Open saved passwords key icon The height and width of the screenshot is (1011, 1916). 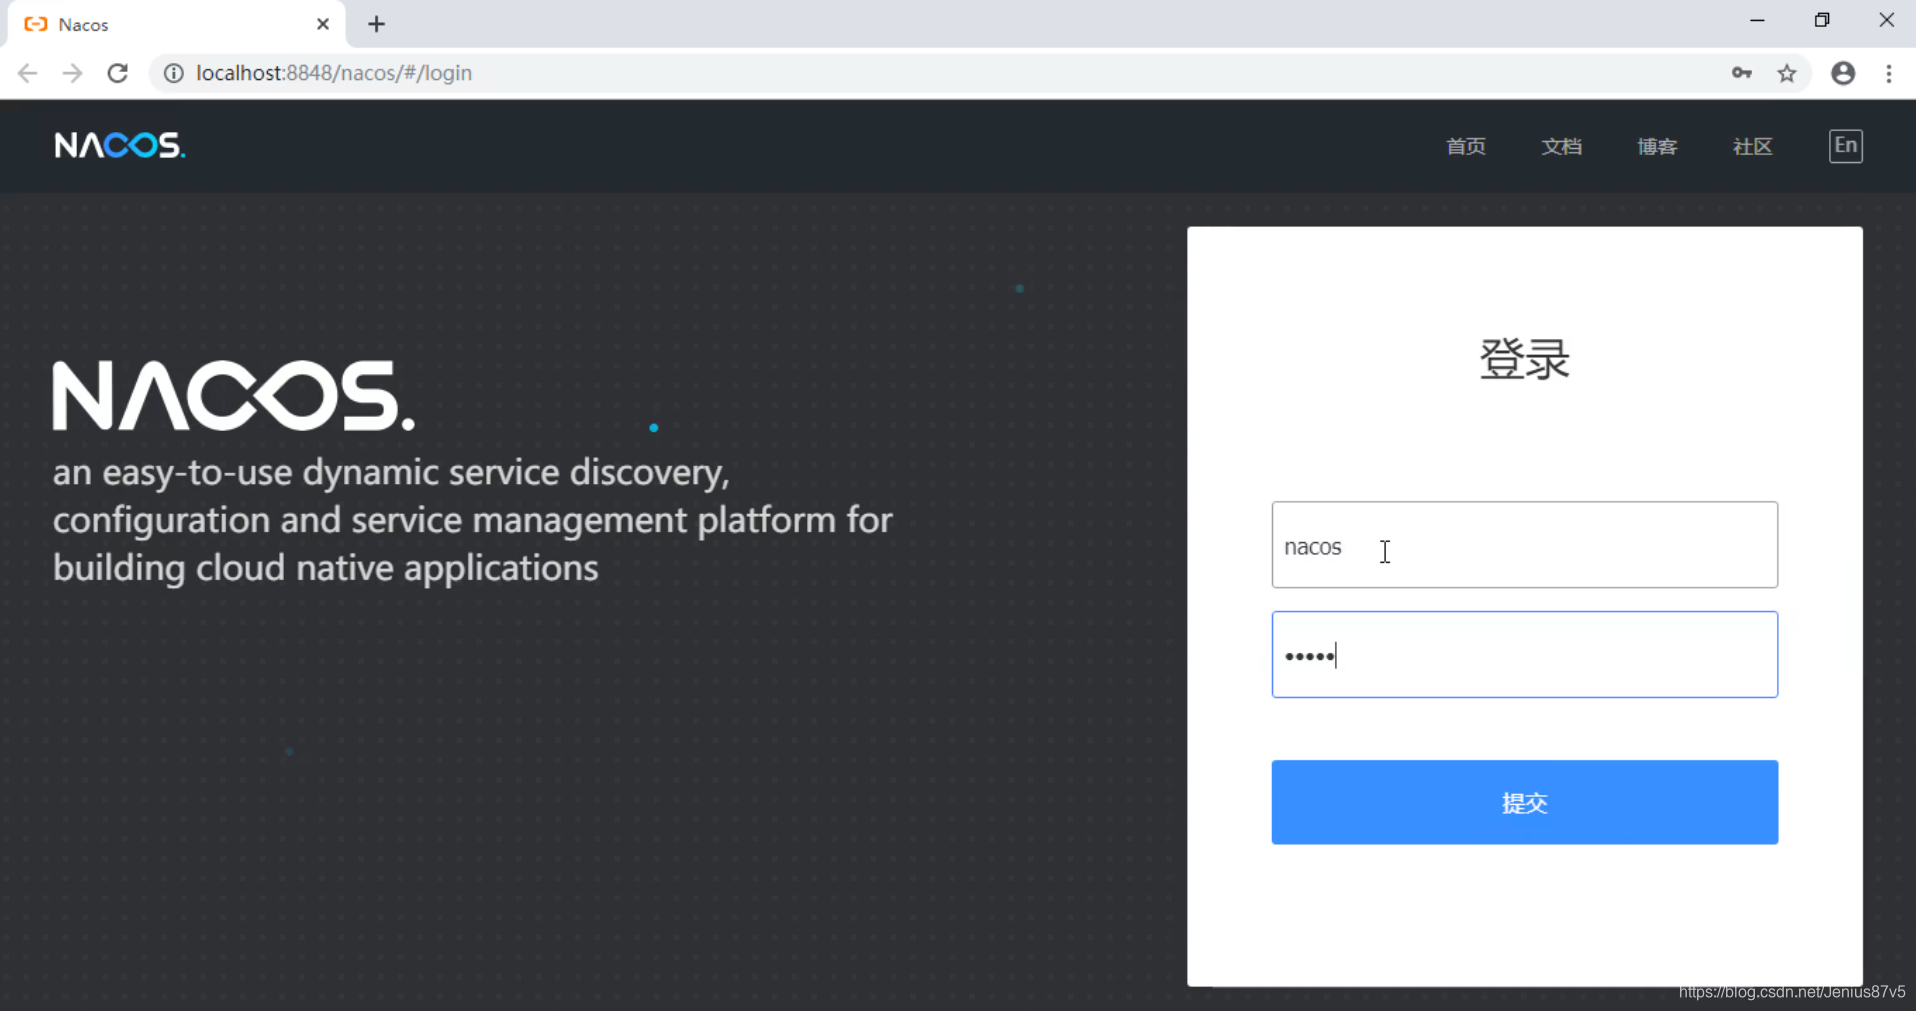tap(1741, 73)
